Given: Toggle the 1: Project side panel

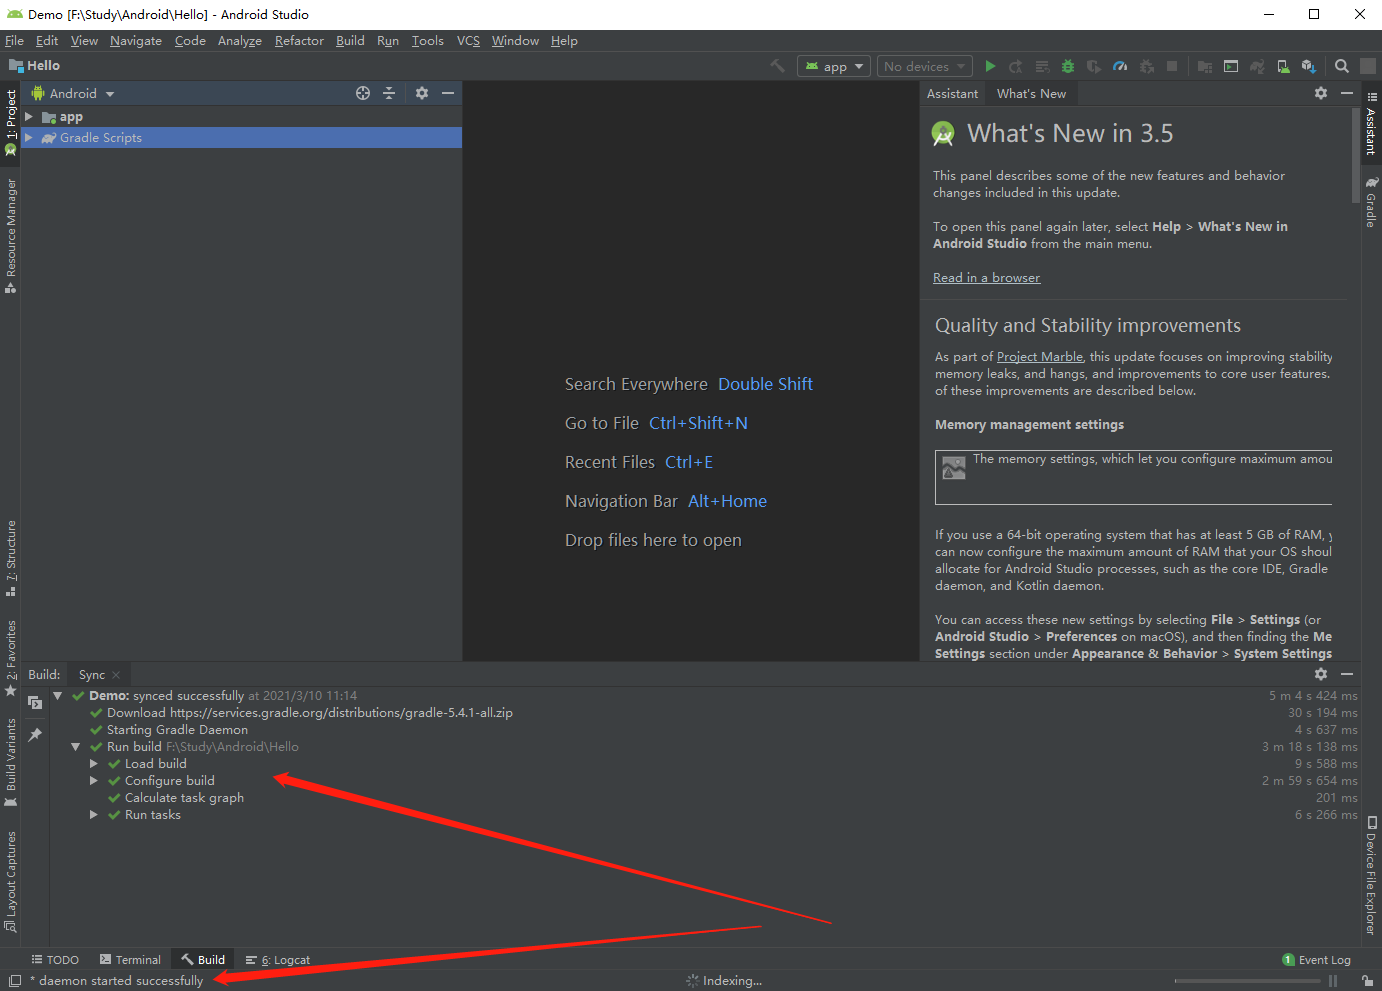Looking at the screenshot, I should point(11,122).
